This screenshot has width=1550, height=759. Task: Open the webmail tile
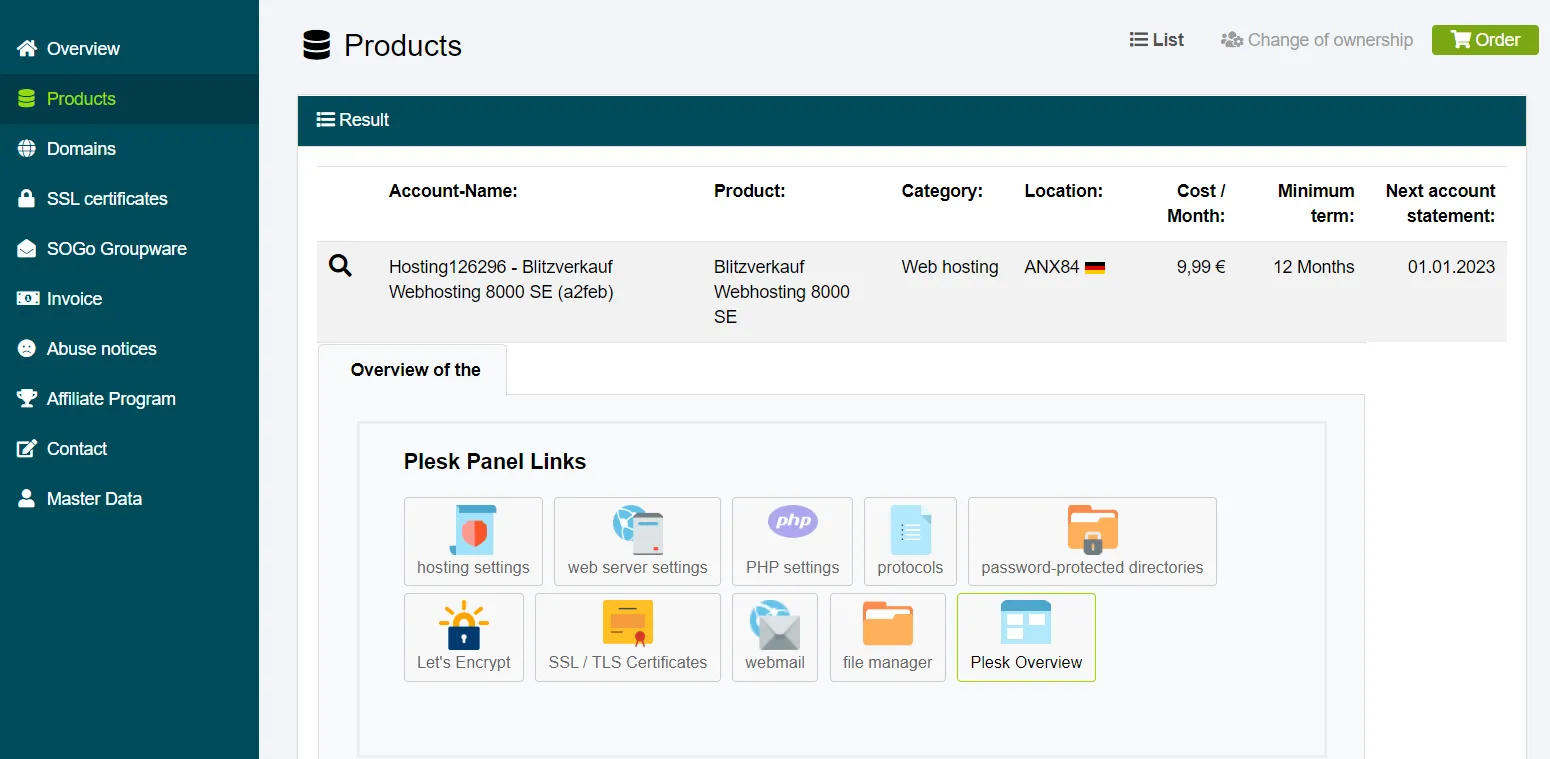coord(775,637)
